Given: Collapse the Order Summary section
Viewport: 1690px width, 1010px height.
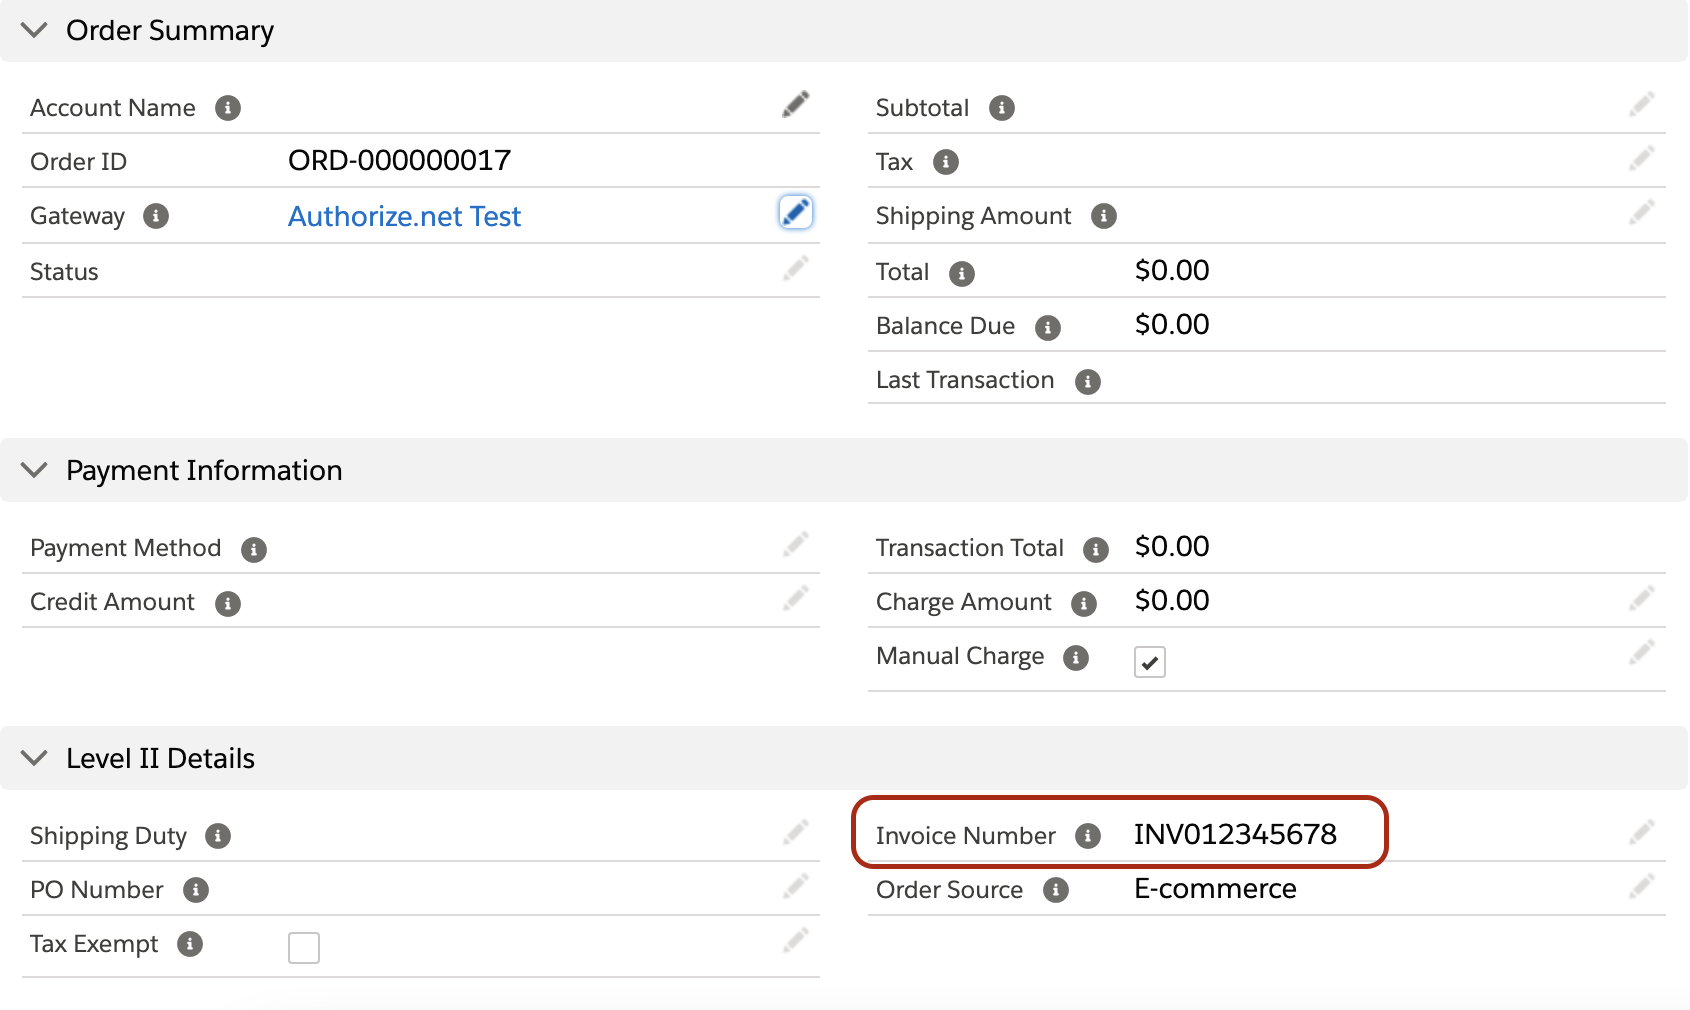Looking at the screenshot, I should coord(35,31).
